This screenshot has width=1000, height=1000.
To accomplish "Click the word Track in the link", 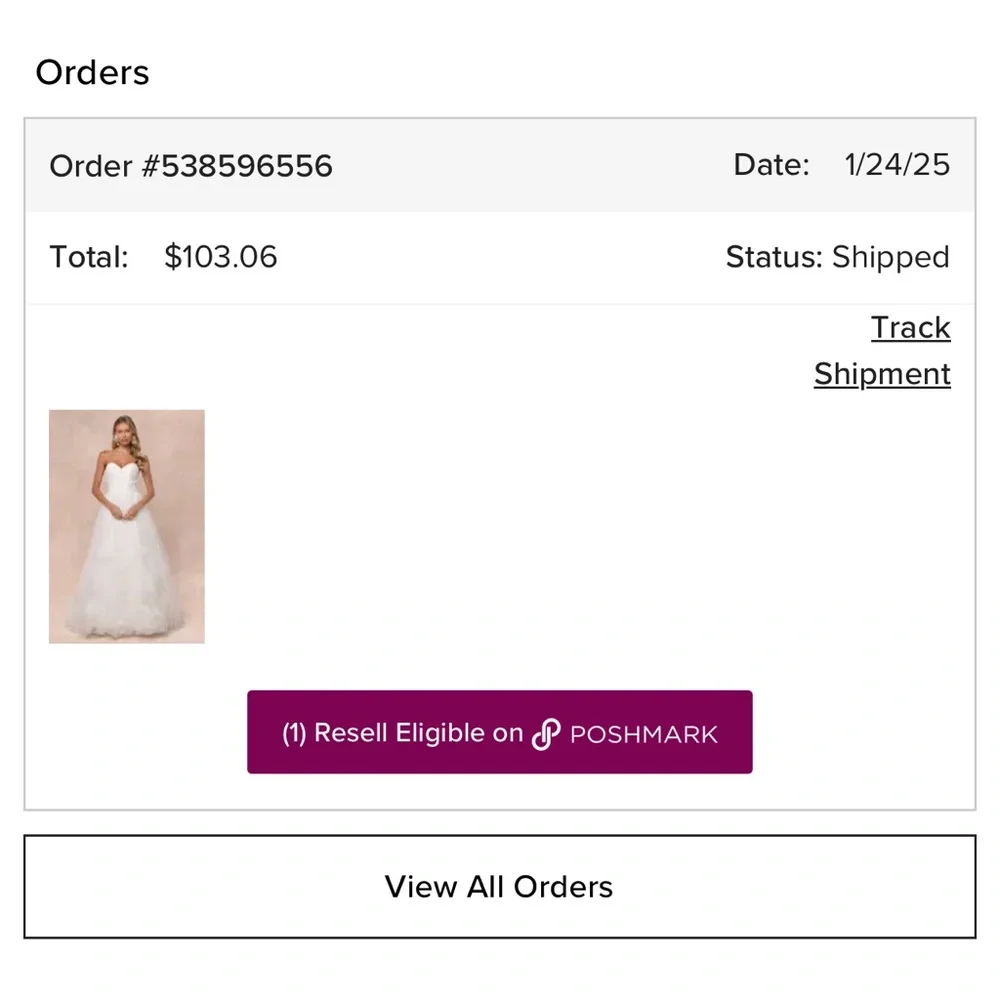I will (x=910, y=328).
